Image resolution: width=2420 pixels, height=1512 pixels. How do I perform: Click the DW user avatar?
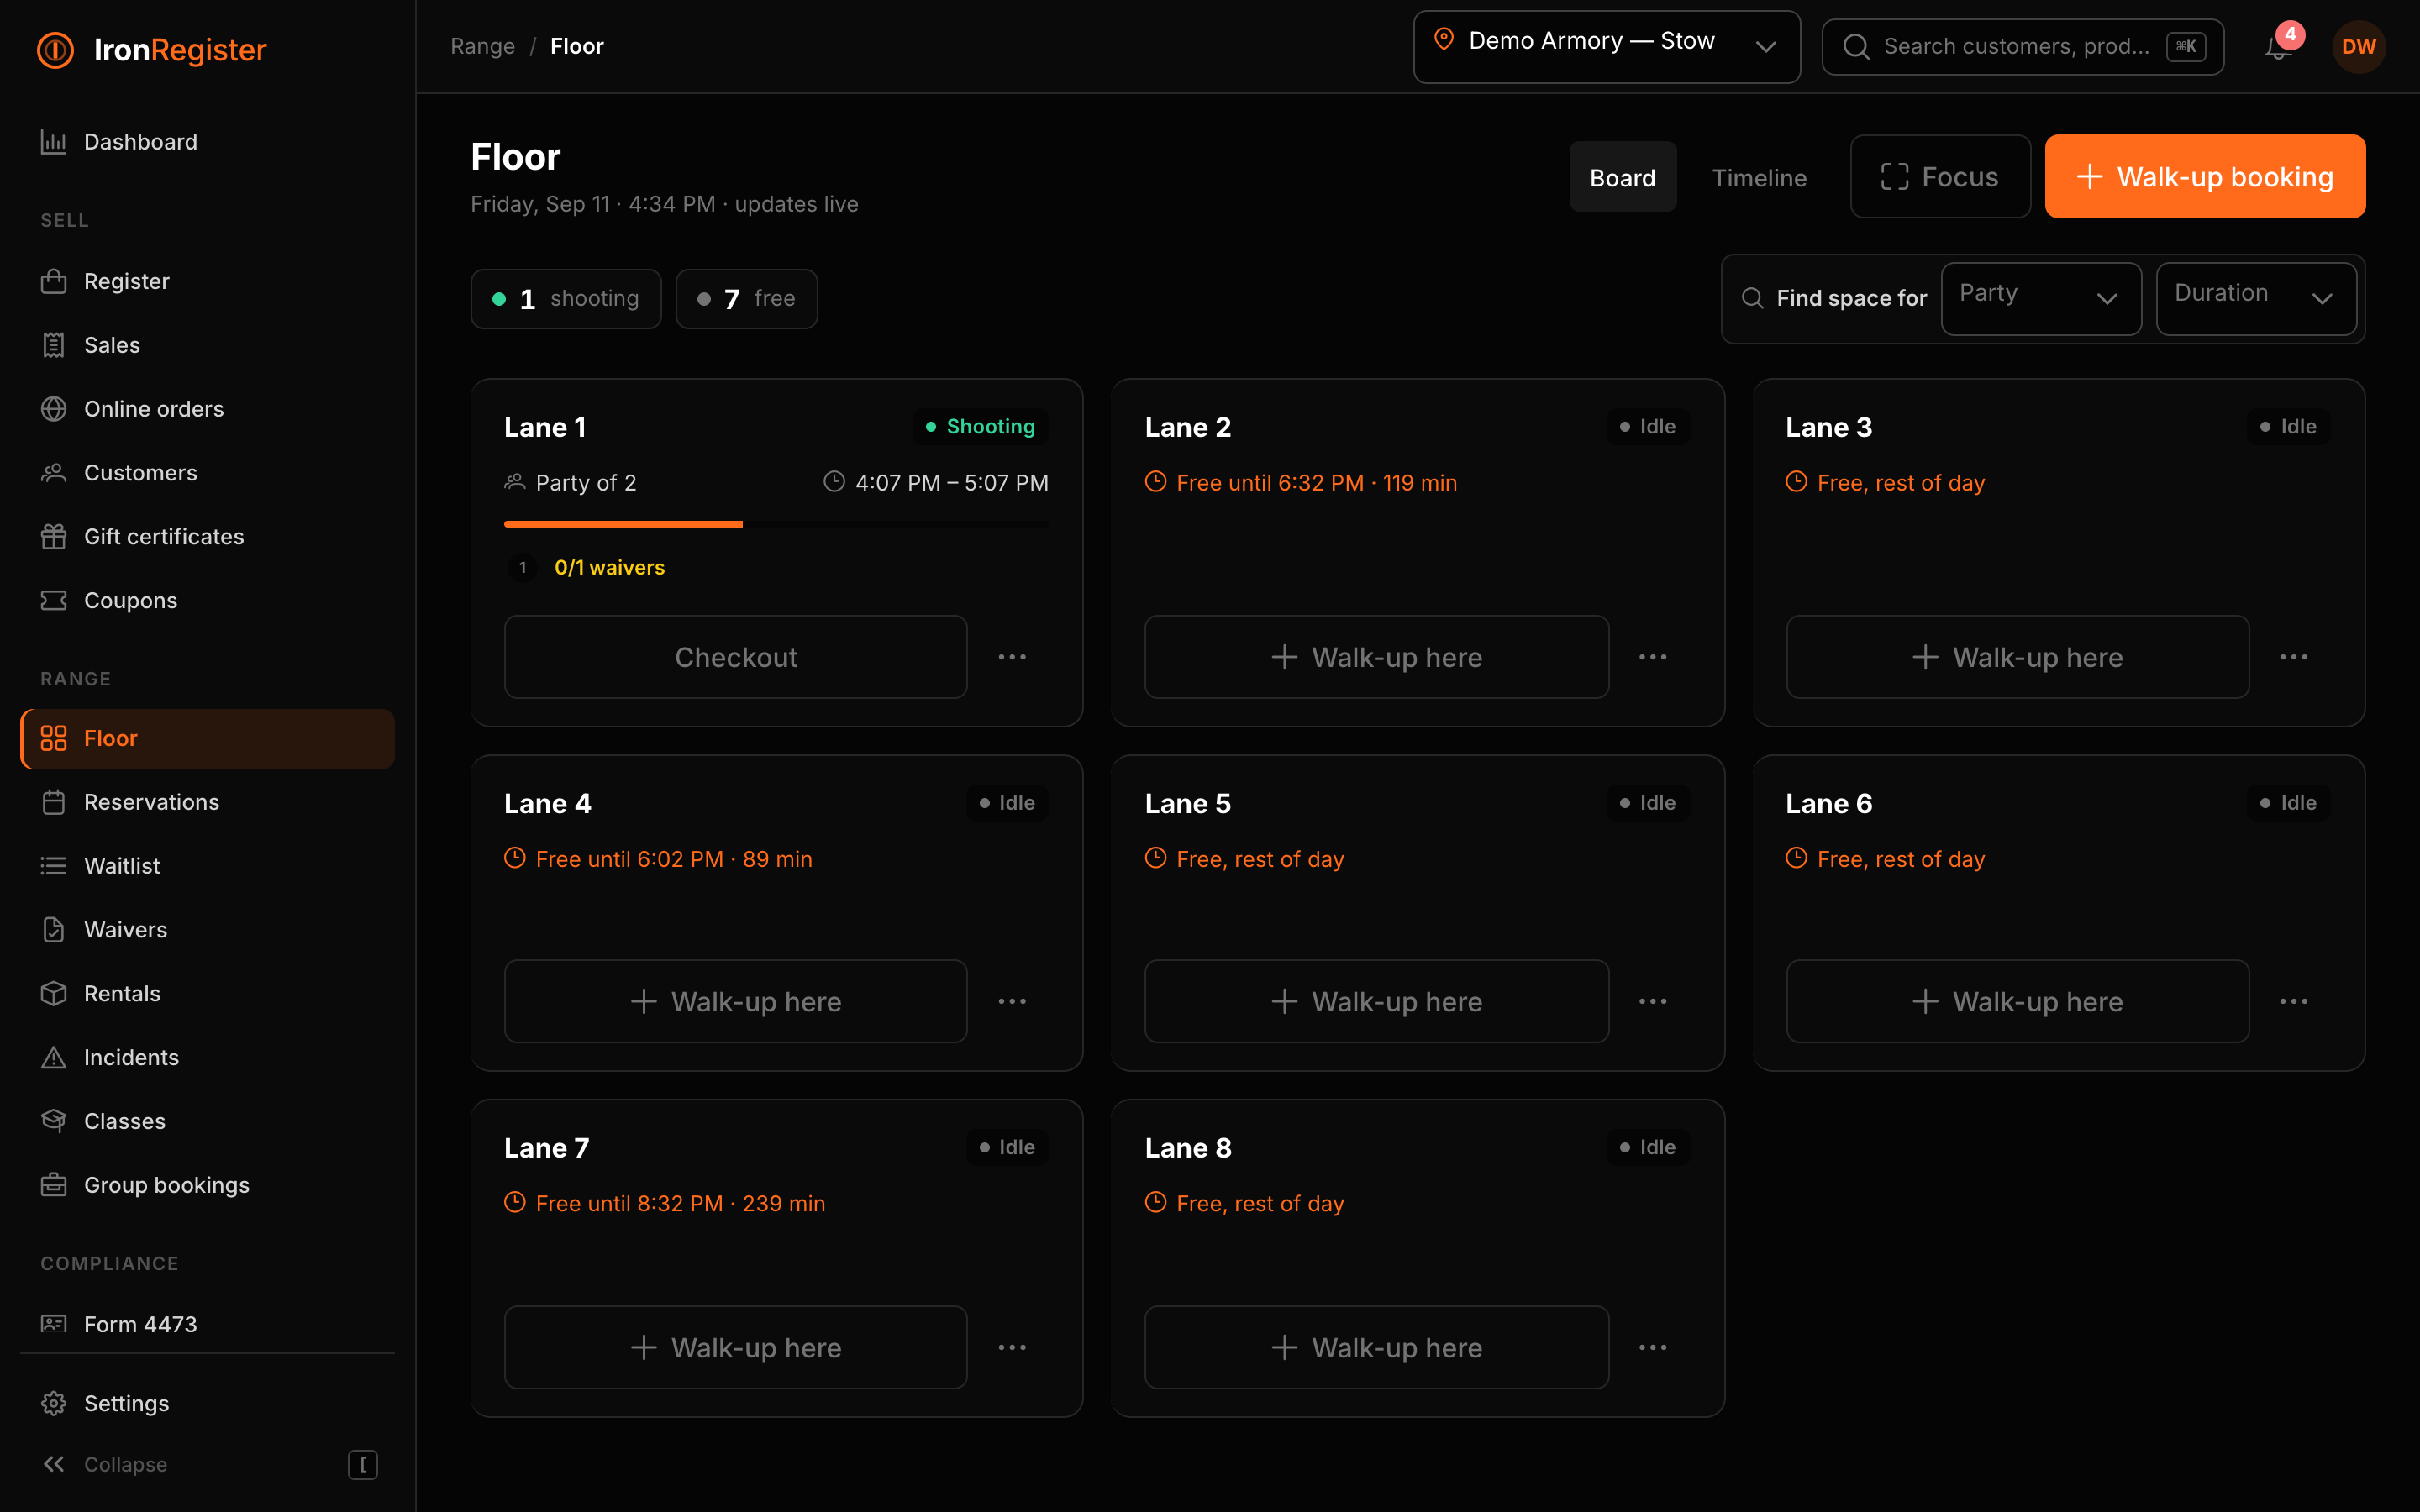click(2358, 47)
